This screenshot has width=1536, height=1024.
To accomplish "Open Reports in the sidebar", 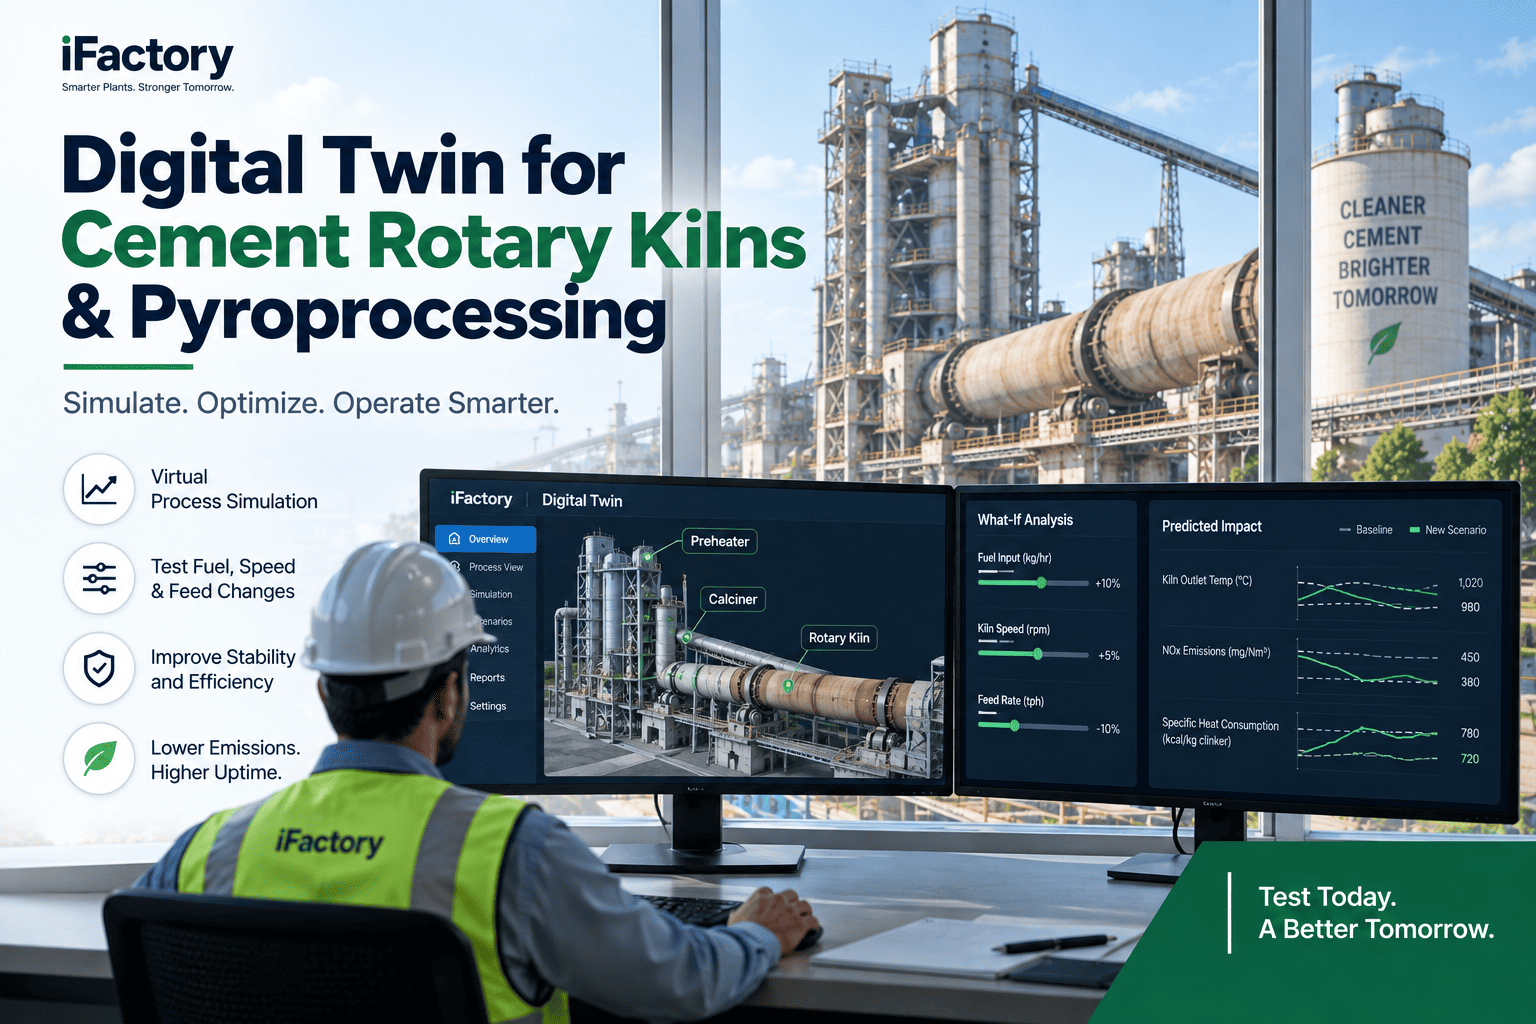I will [487, 678].
